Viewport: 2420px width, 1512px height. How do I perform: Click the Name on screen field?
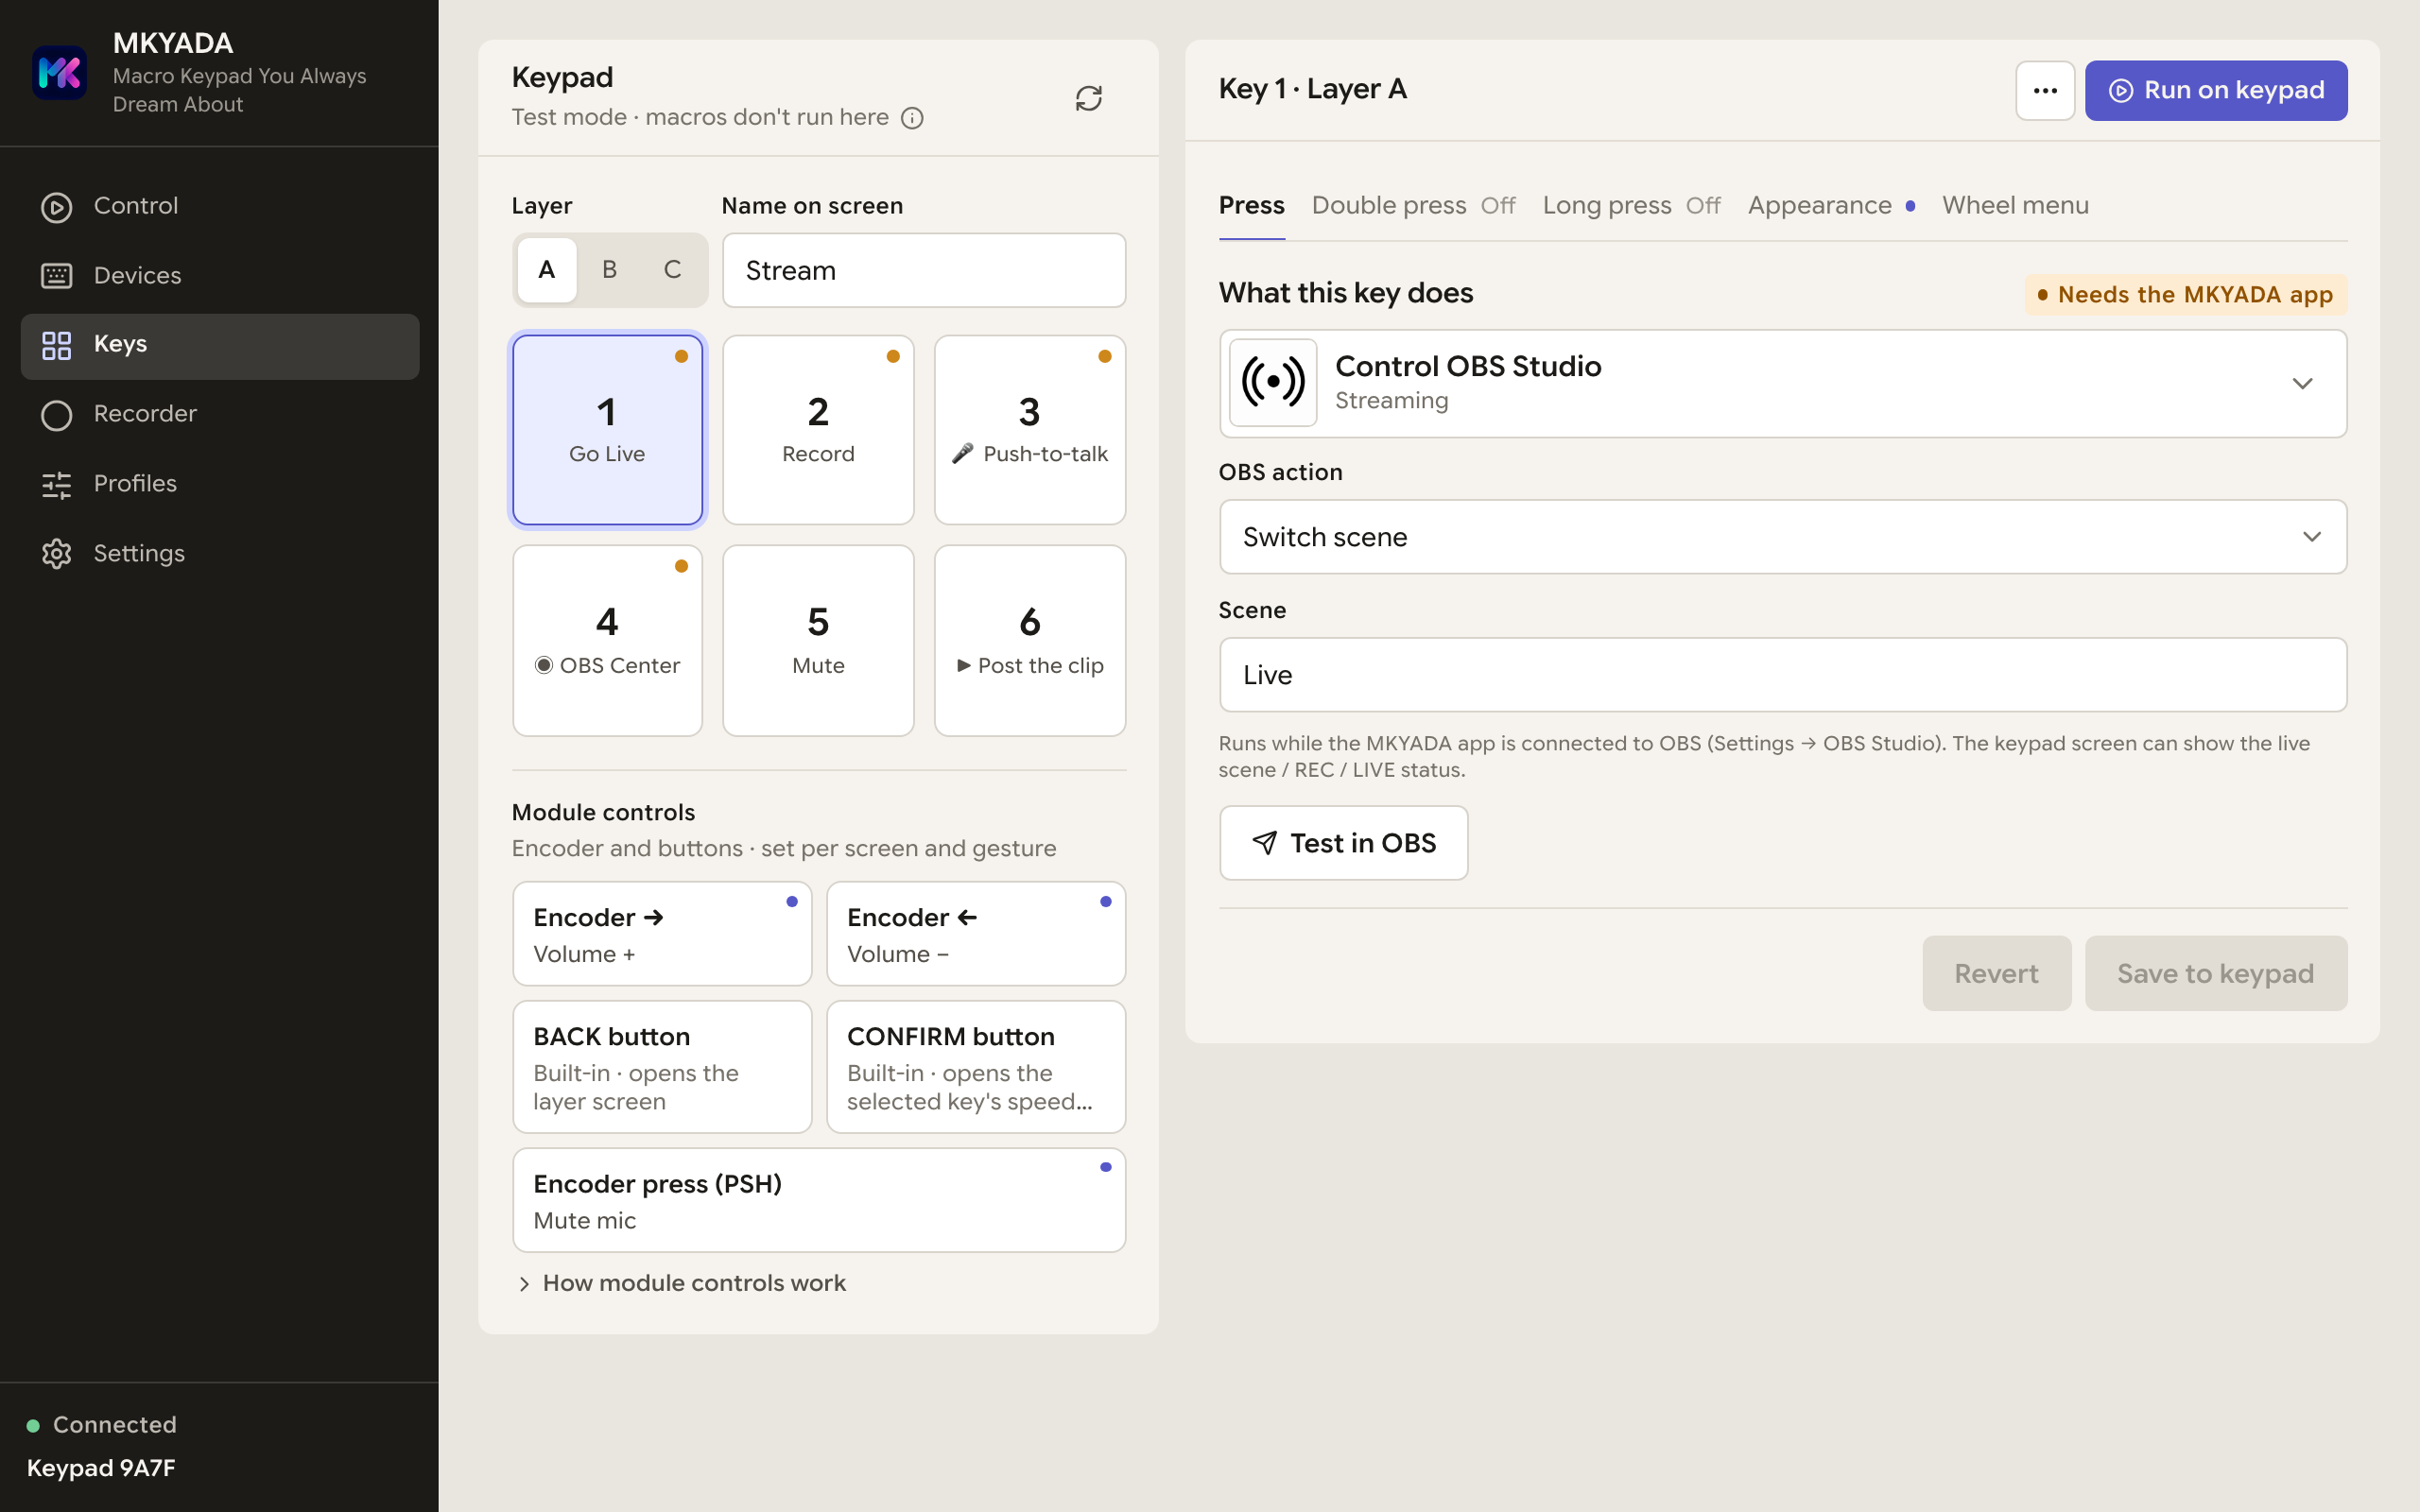923,270
